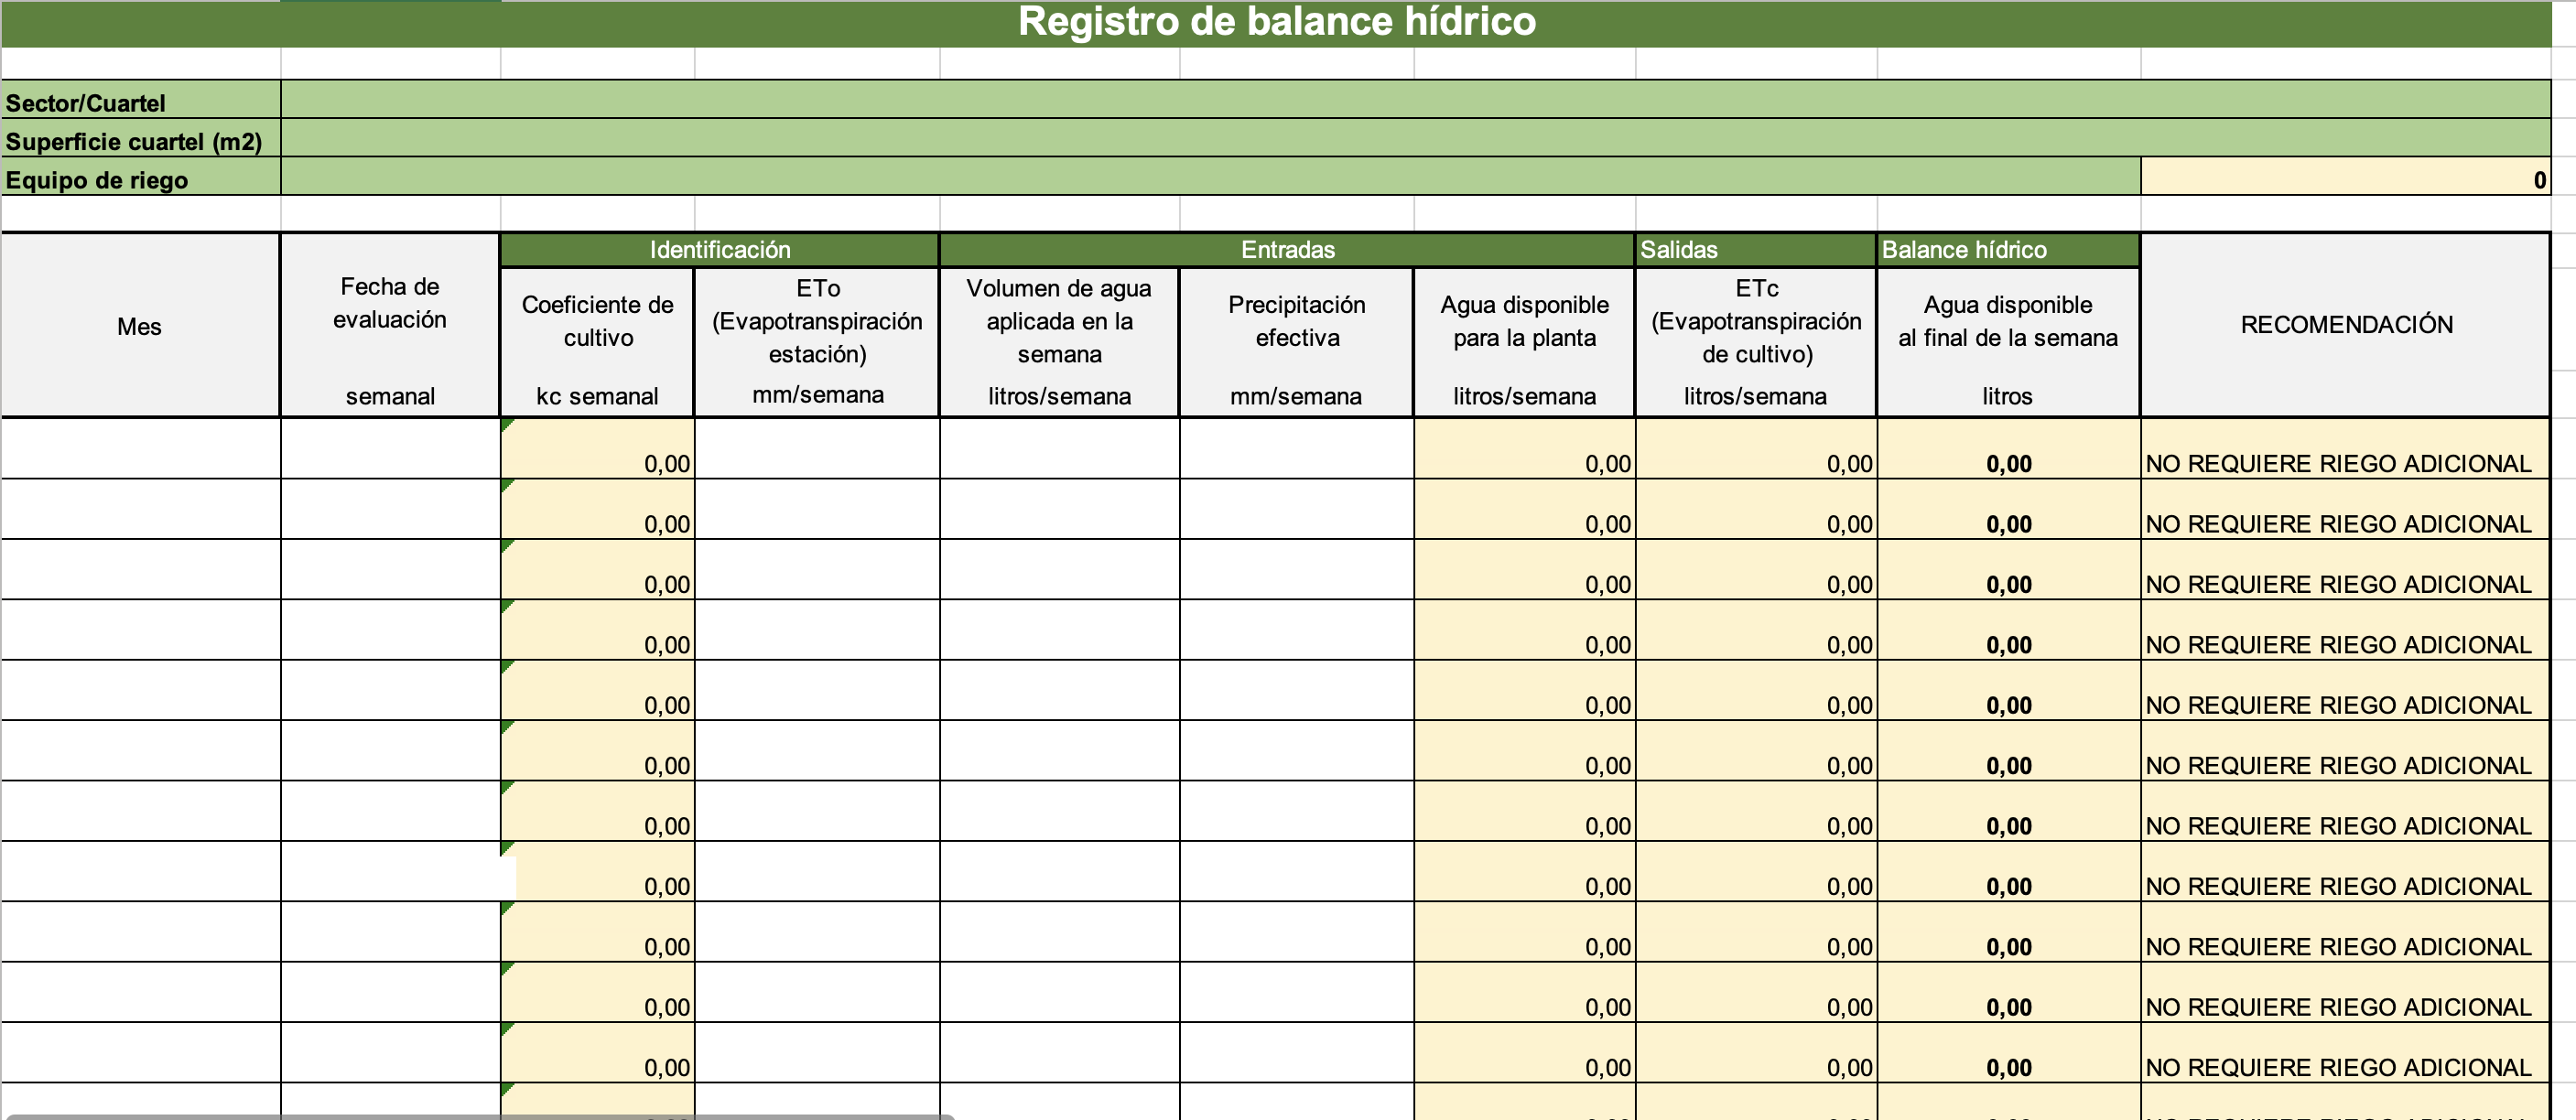Click the 'Volumen de agua aplicada' header

coord(1059,342)
